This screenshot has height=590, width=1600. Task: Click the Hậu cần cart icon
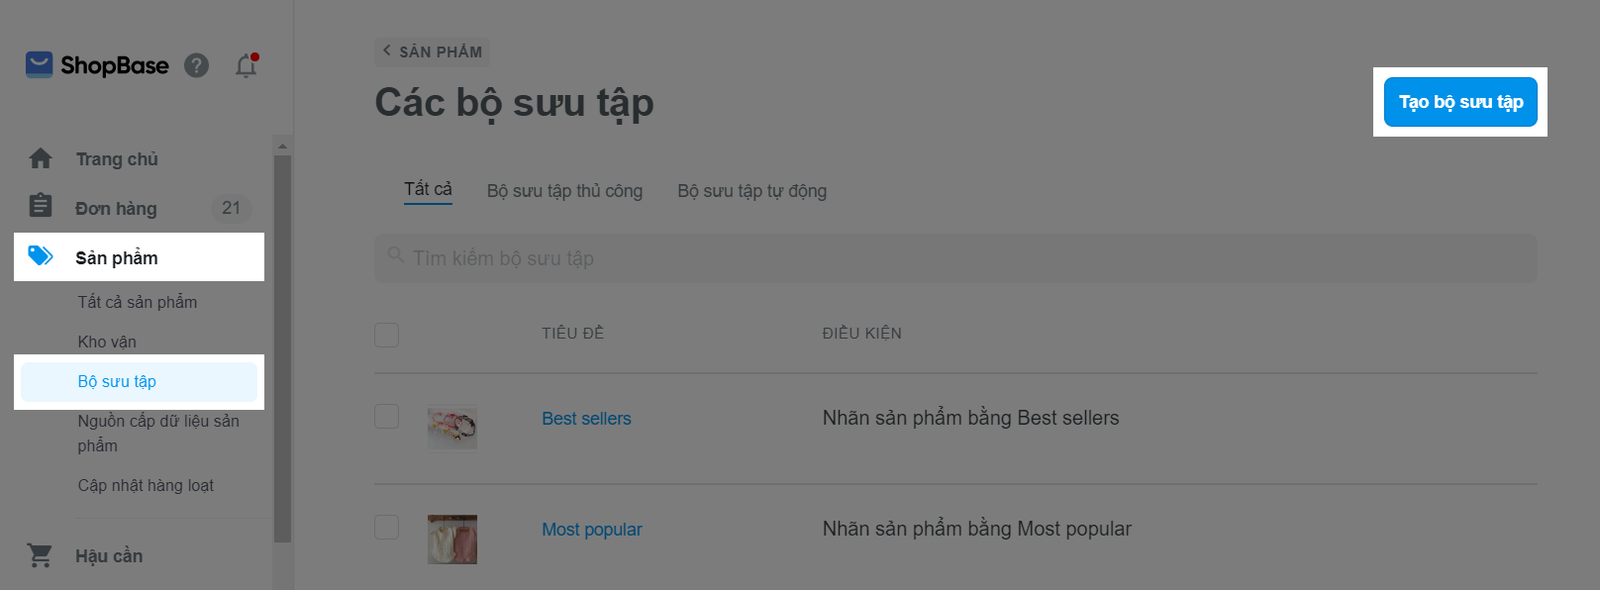(x=40, y=555)
